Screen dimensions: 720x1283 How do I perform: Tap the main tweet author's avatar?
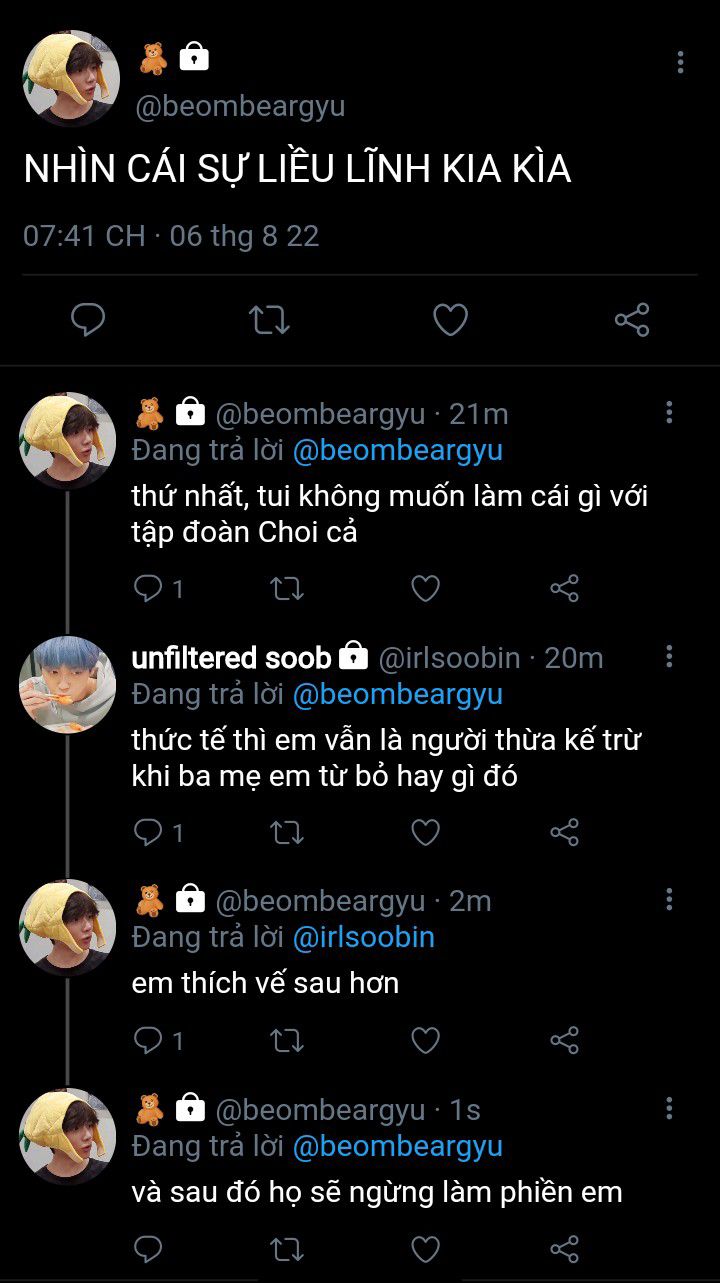pos(71,78)
